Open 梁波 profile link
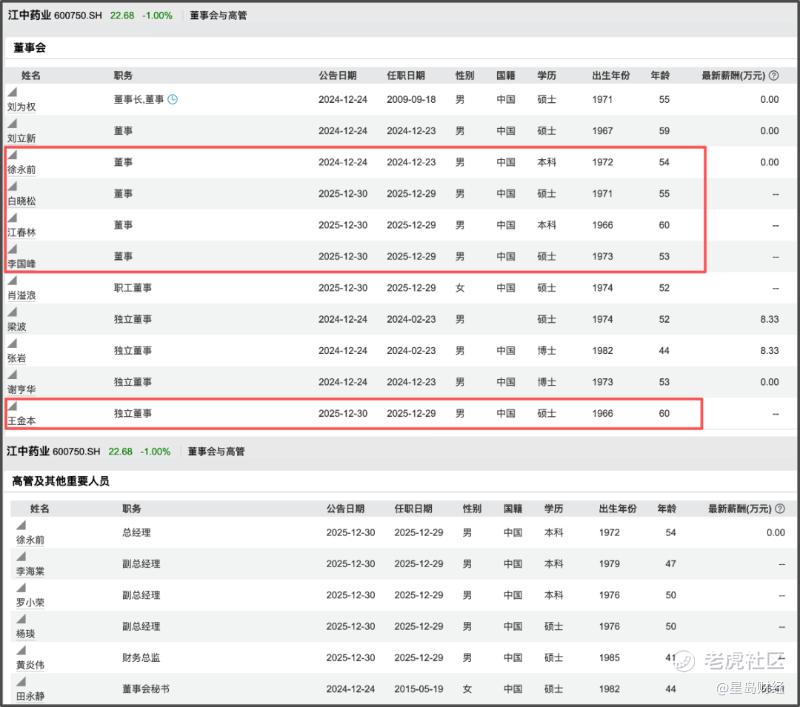Image resolution: width=800 pixels, height=707 pixels. [x=17, y=326]
